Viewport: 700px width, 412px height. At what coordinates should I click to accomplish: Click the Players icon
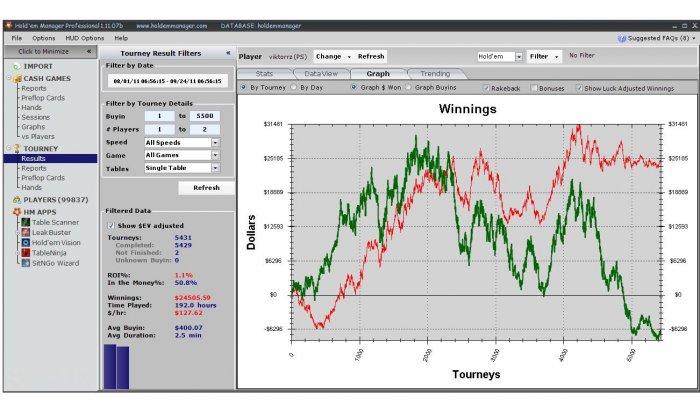(x=17, y=200)
